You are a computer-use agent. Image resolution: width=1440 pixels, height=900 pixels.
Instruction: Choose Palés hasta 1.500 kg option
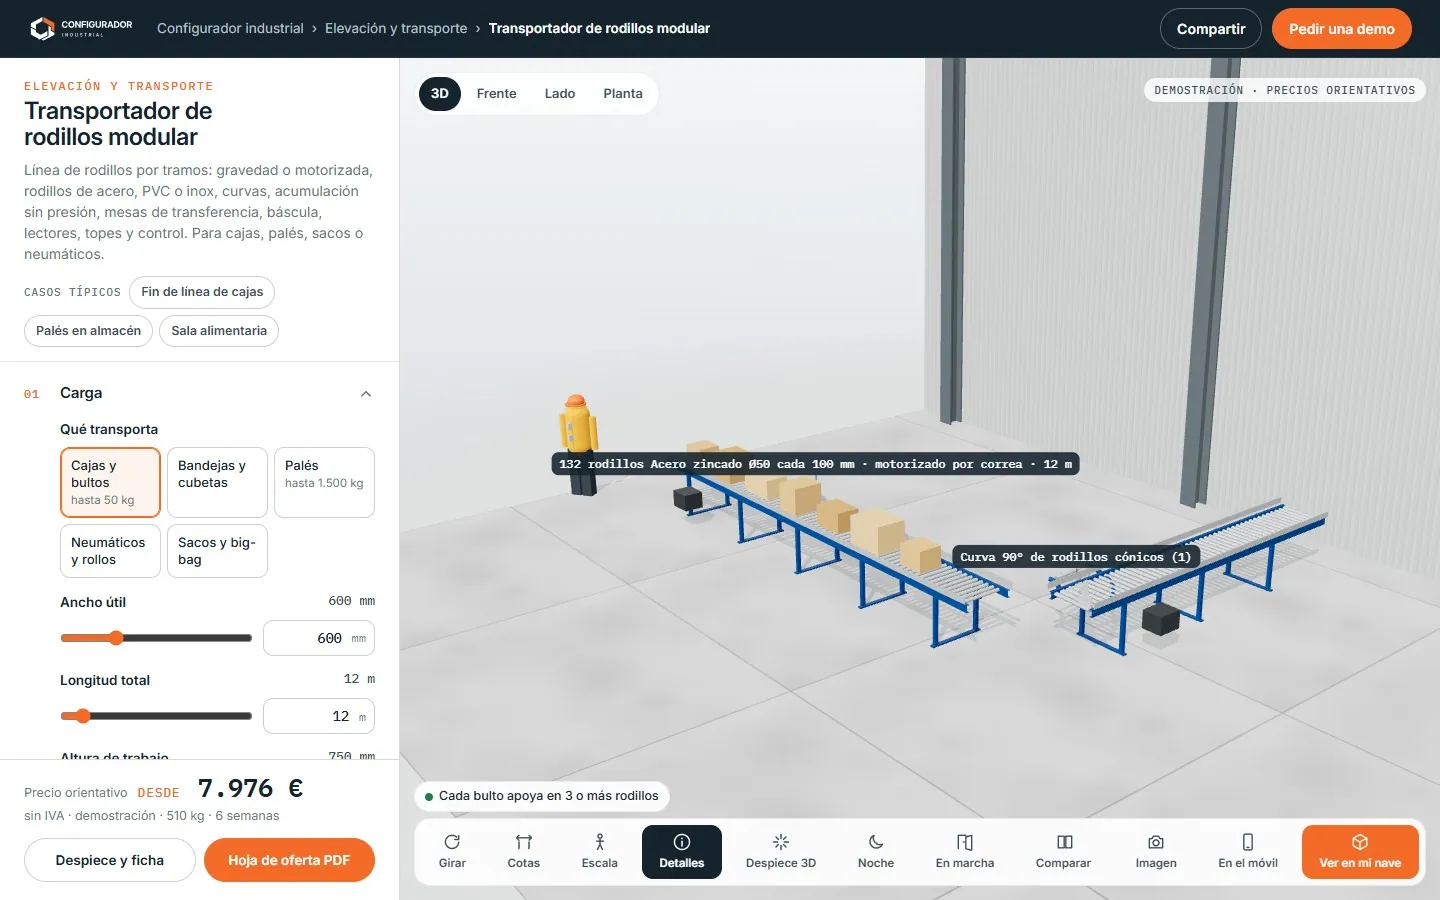[x=324, y=482]
